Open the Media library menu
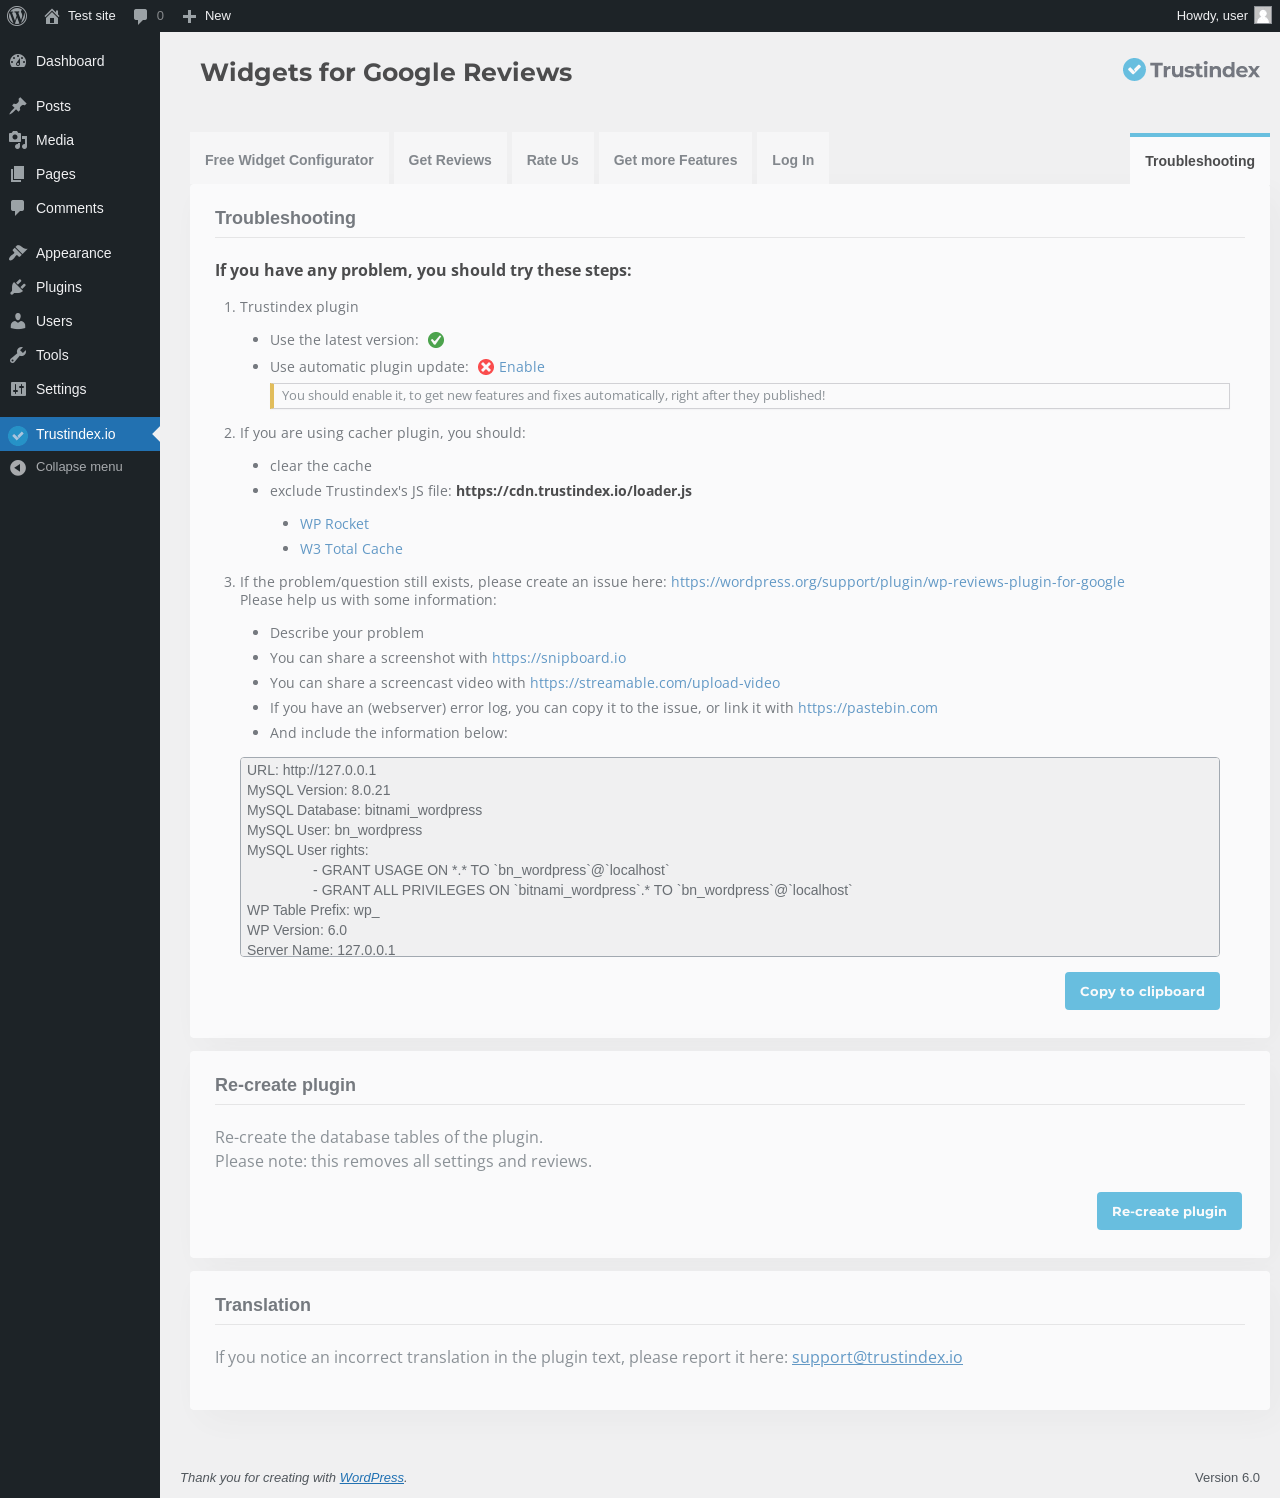Image resolution: width=1280 pixels, height=1498 pixels. 80,140
